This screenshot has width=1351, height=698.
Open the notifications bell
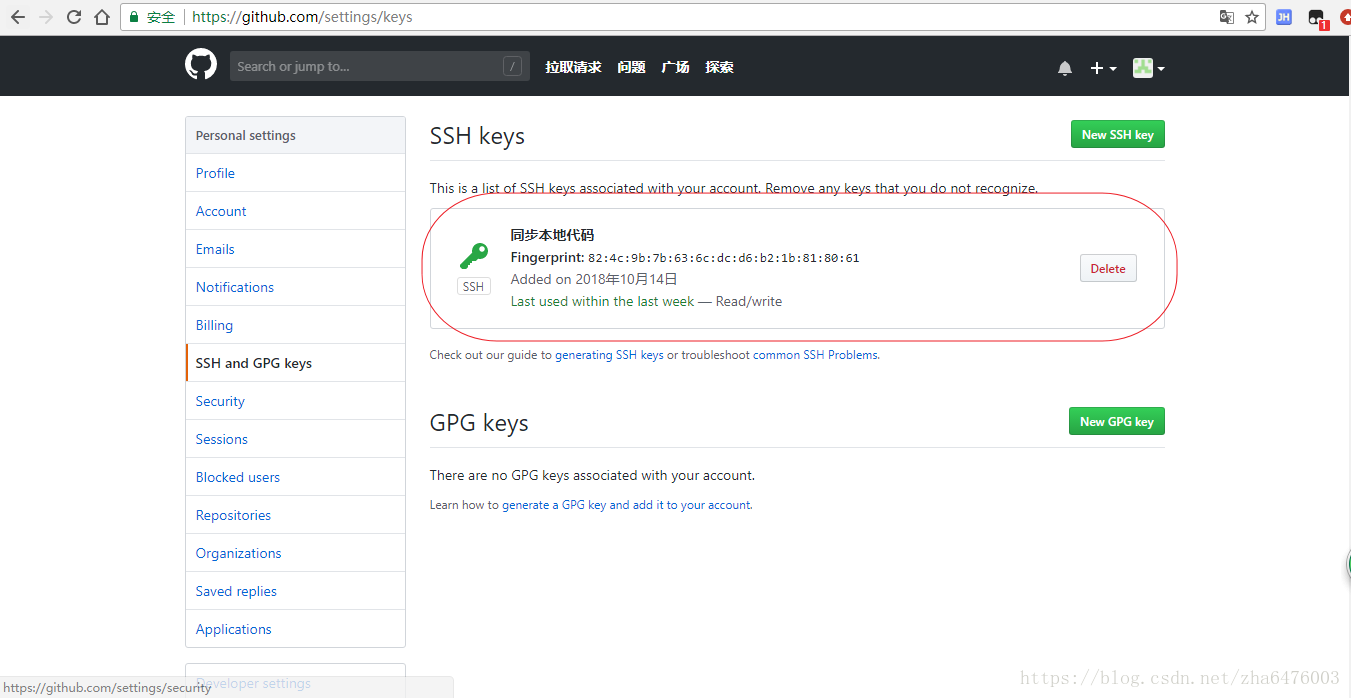[x=1065, y=68]
